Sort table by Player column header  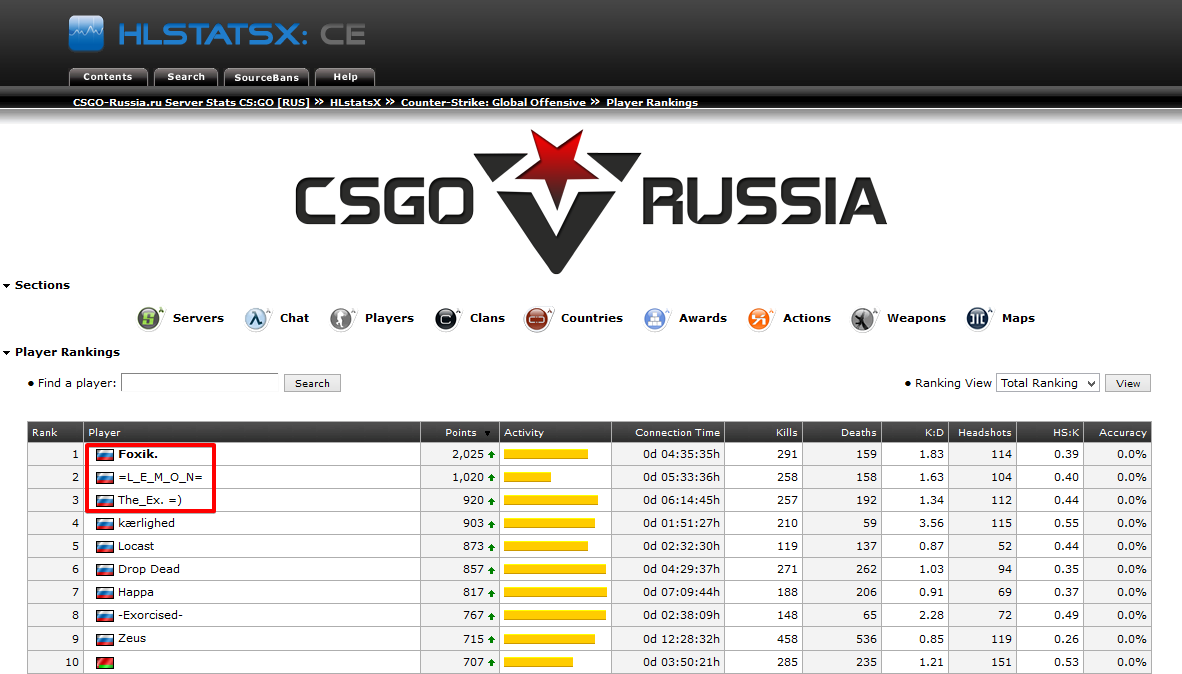104,433
